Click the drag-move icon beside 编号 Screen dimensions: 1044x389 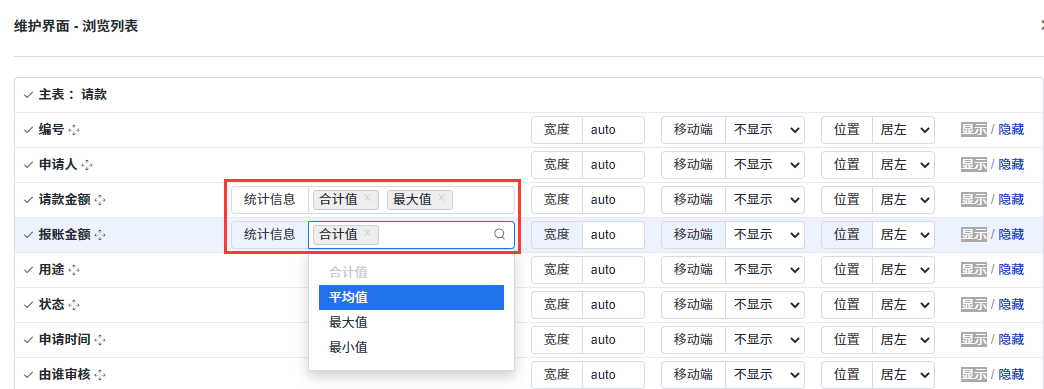pos(74,130)
